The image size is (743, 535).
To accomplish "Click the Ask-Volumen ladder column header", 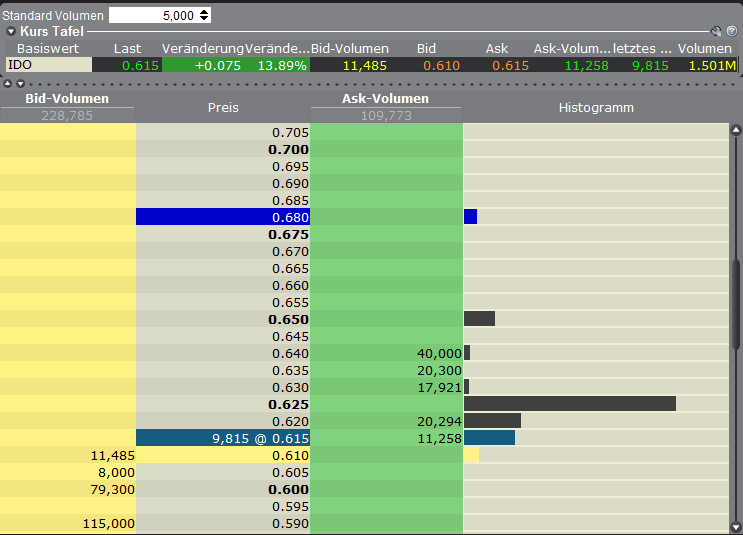I will [386, 99].
